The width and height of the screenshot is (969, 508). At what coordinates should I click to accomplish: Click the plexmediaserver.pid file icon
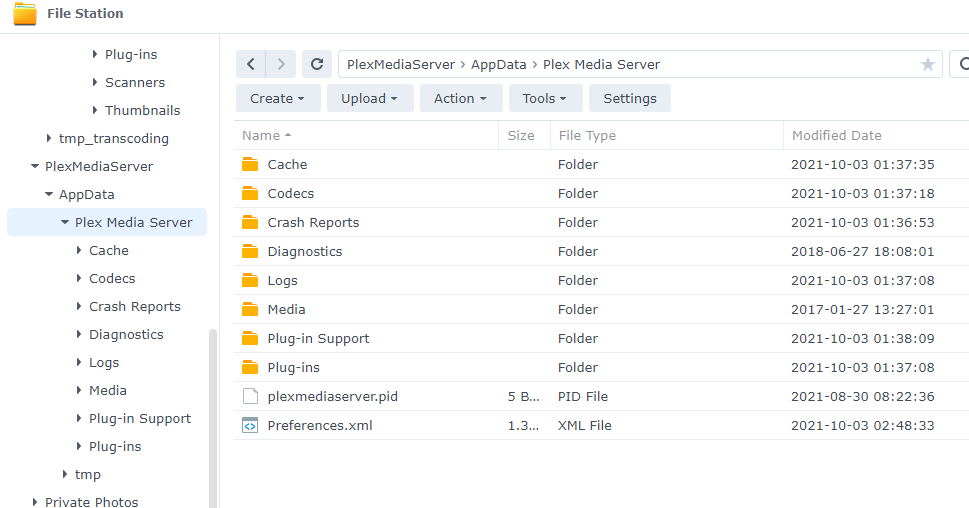(x=250, y=396)
